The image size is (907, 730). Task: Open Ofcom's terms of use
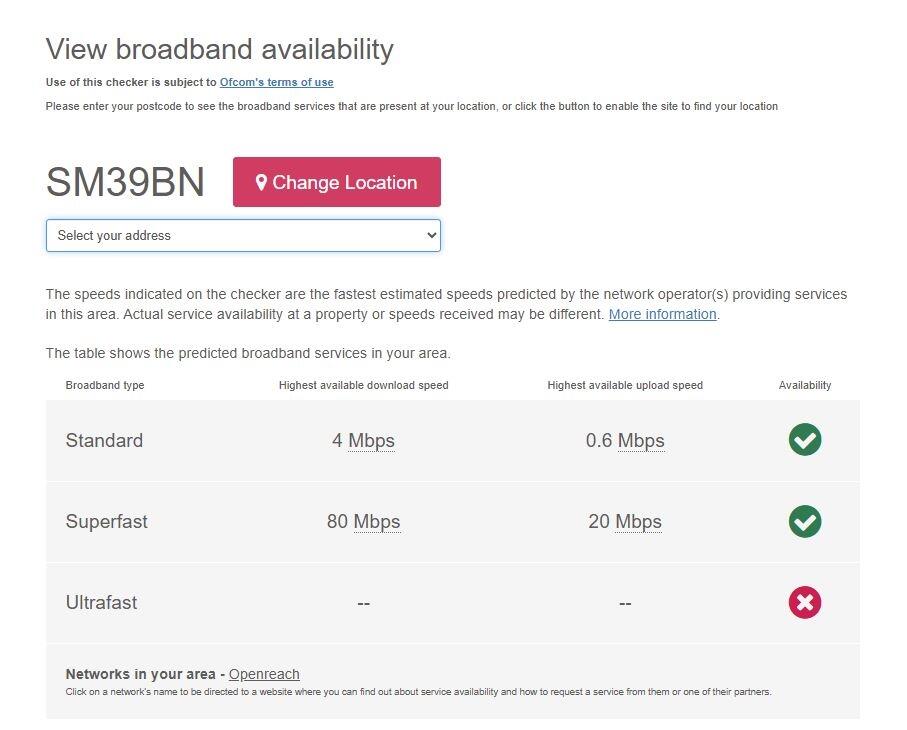[x=276, y=83]
